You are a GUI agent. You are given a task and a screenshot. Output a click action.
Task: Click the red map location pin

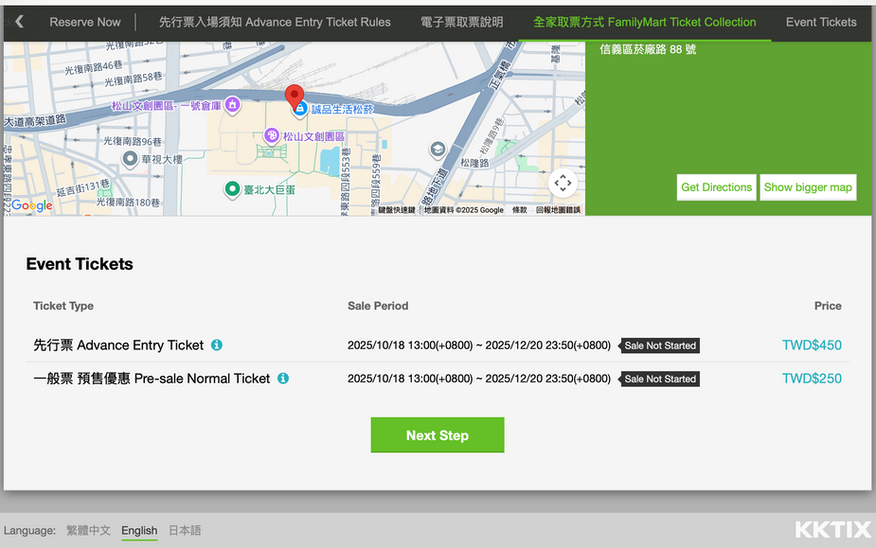click(x=294, y=97)
